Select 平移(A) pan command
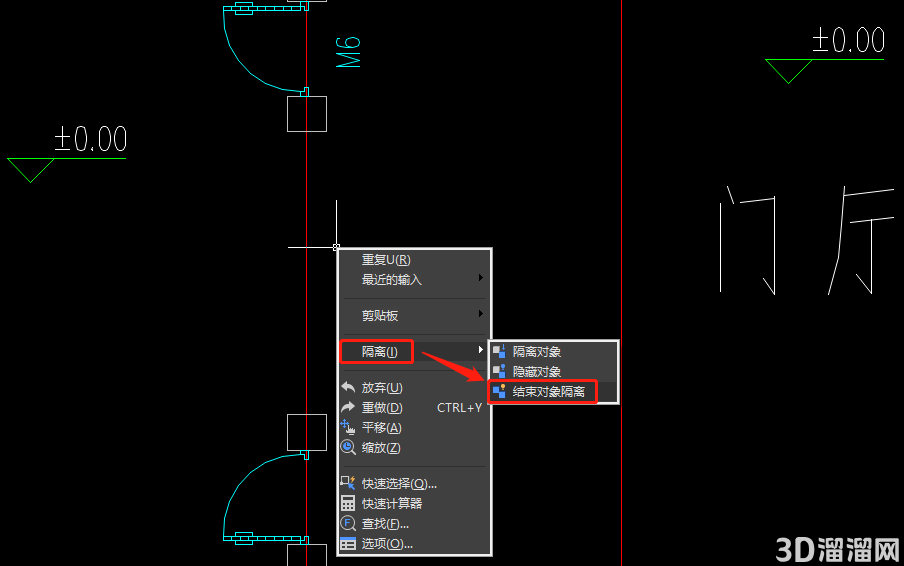The width and height of the screenshot is (904, 566). click(x=414, y=428)
